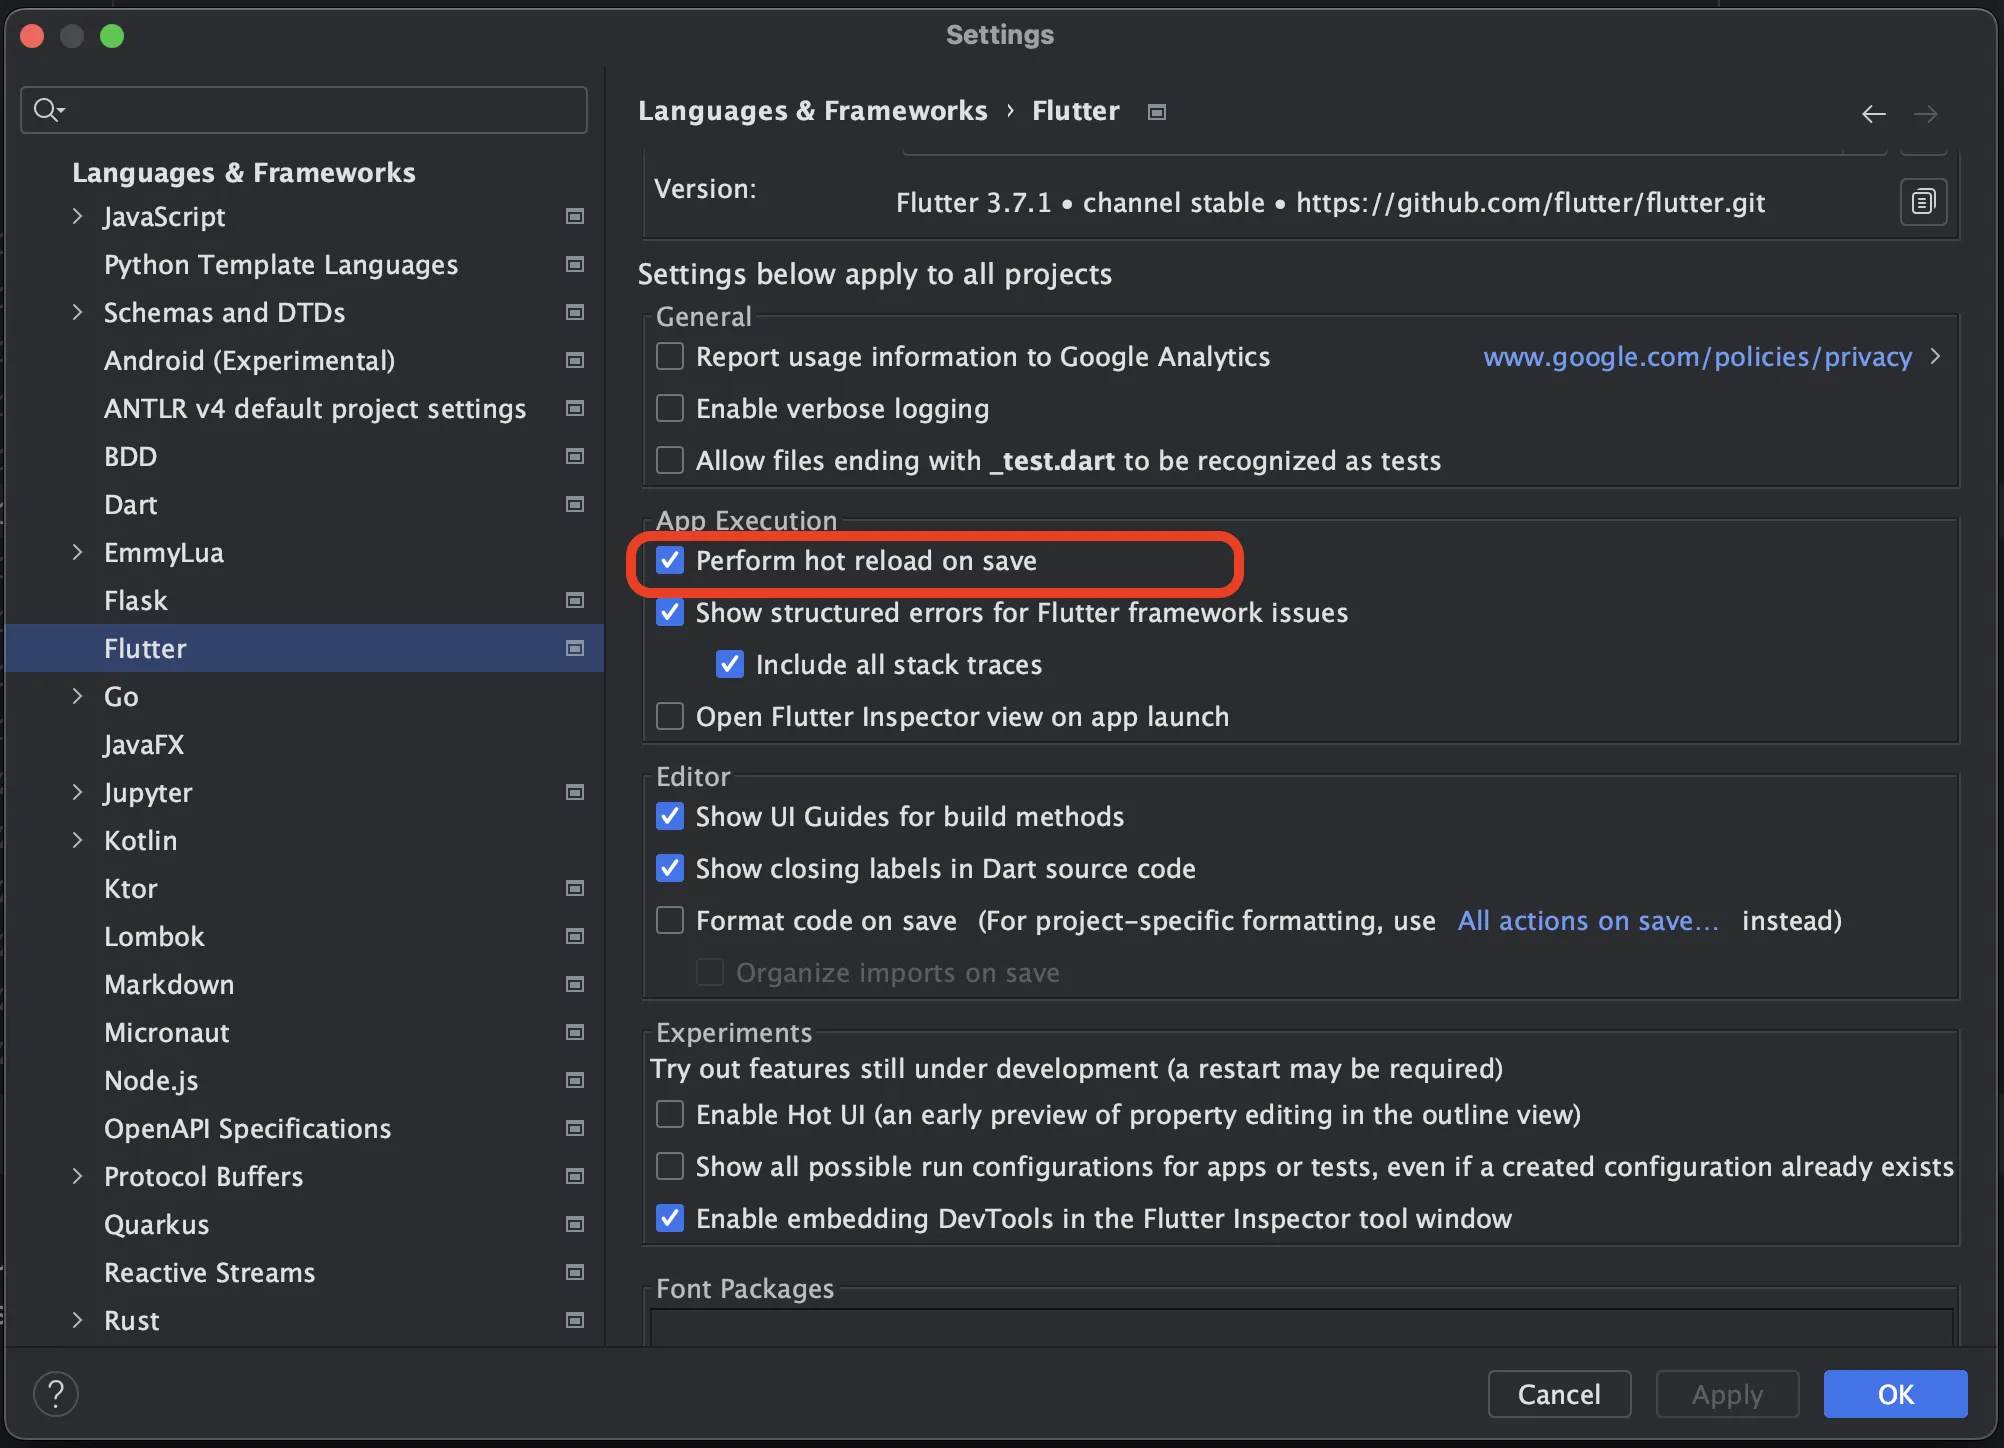
Task: Focus the settings search field
Action: tap(320, 110)
